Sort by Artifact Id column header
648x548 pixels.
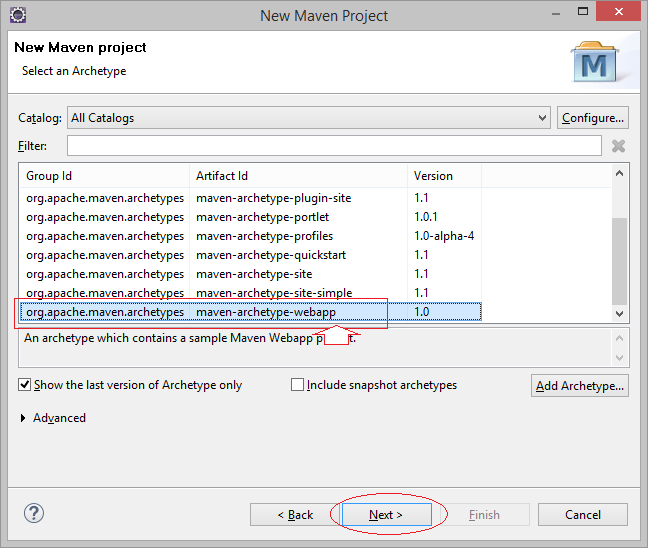coord(298,176)
